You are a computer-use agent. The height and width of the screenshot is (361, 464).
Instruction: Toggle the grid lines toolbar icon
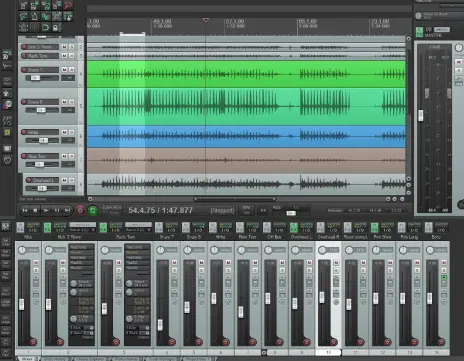pyautogui.click(x=35, y=27)
